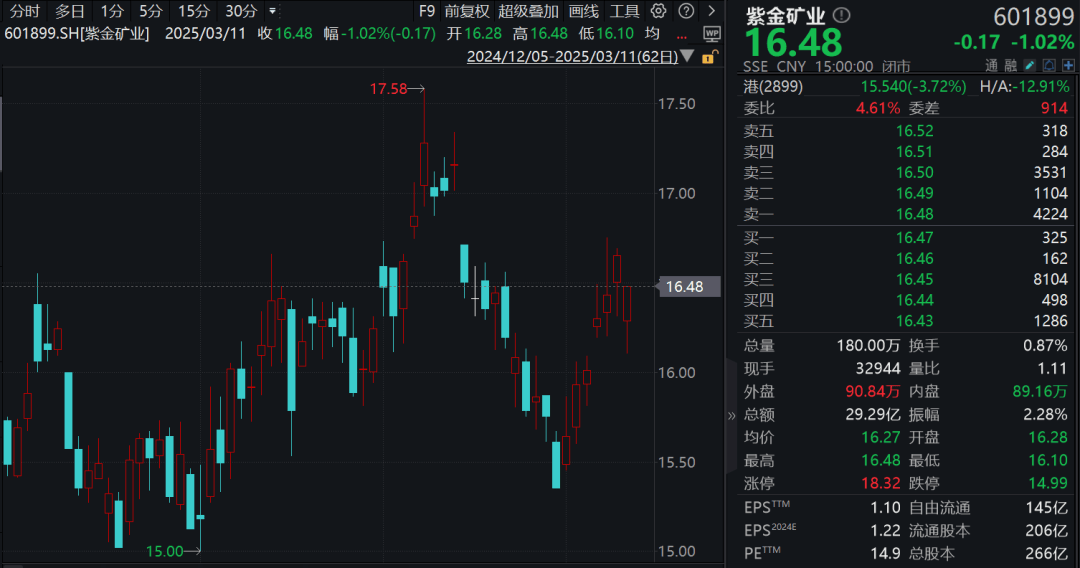Open the help question mark icon
This screenshot has width=1080, height=568.
tap(686, 11)
